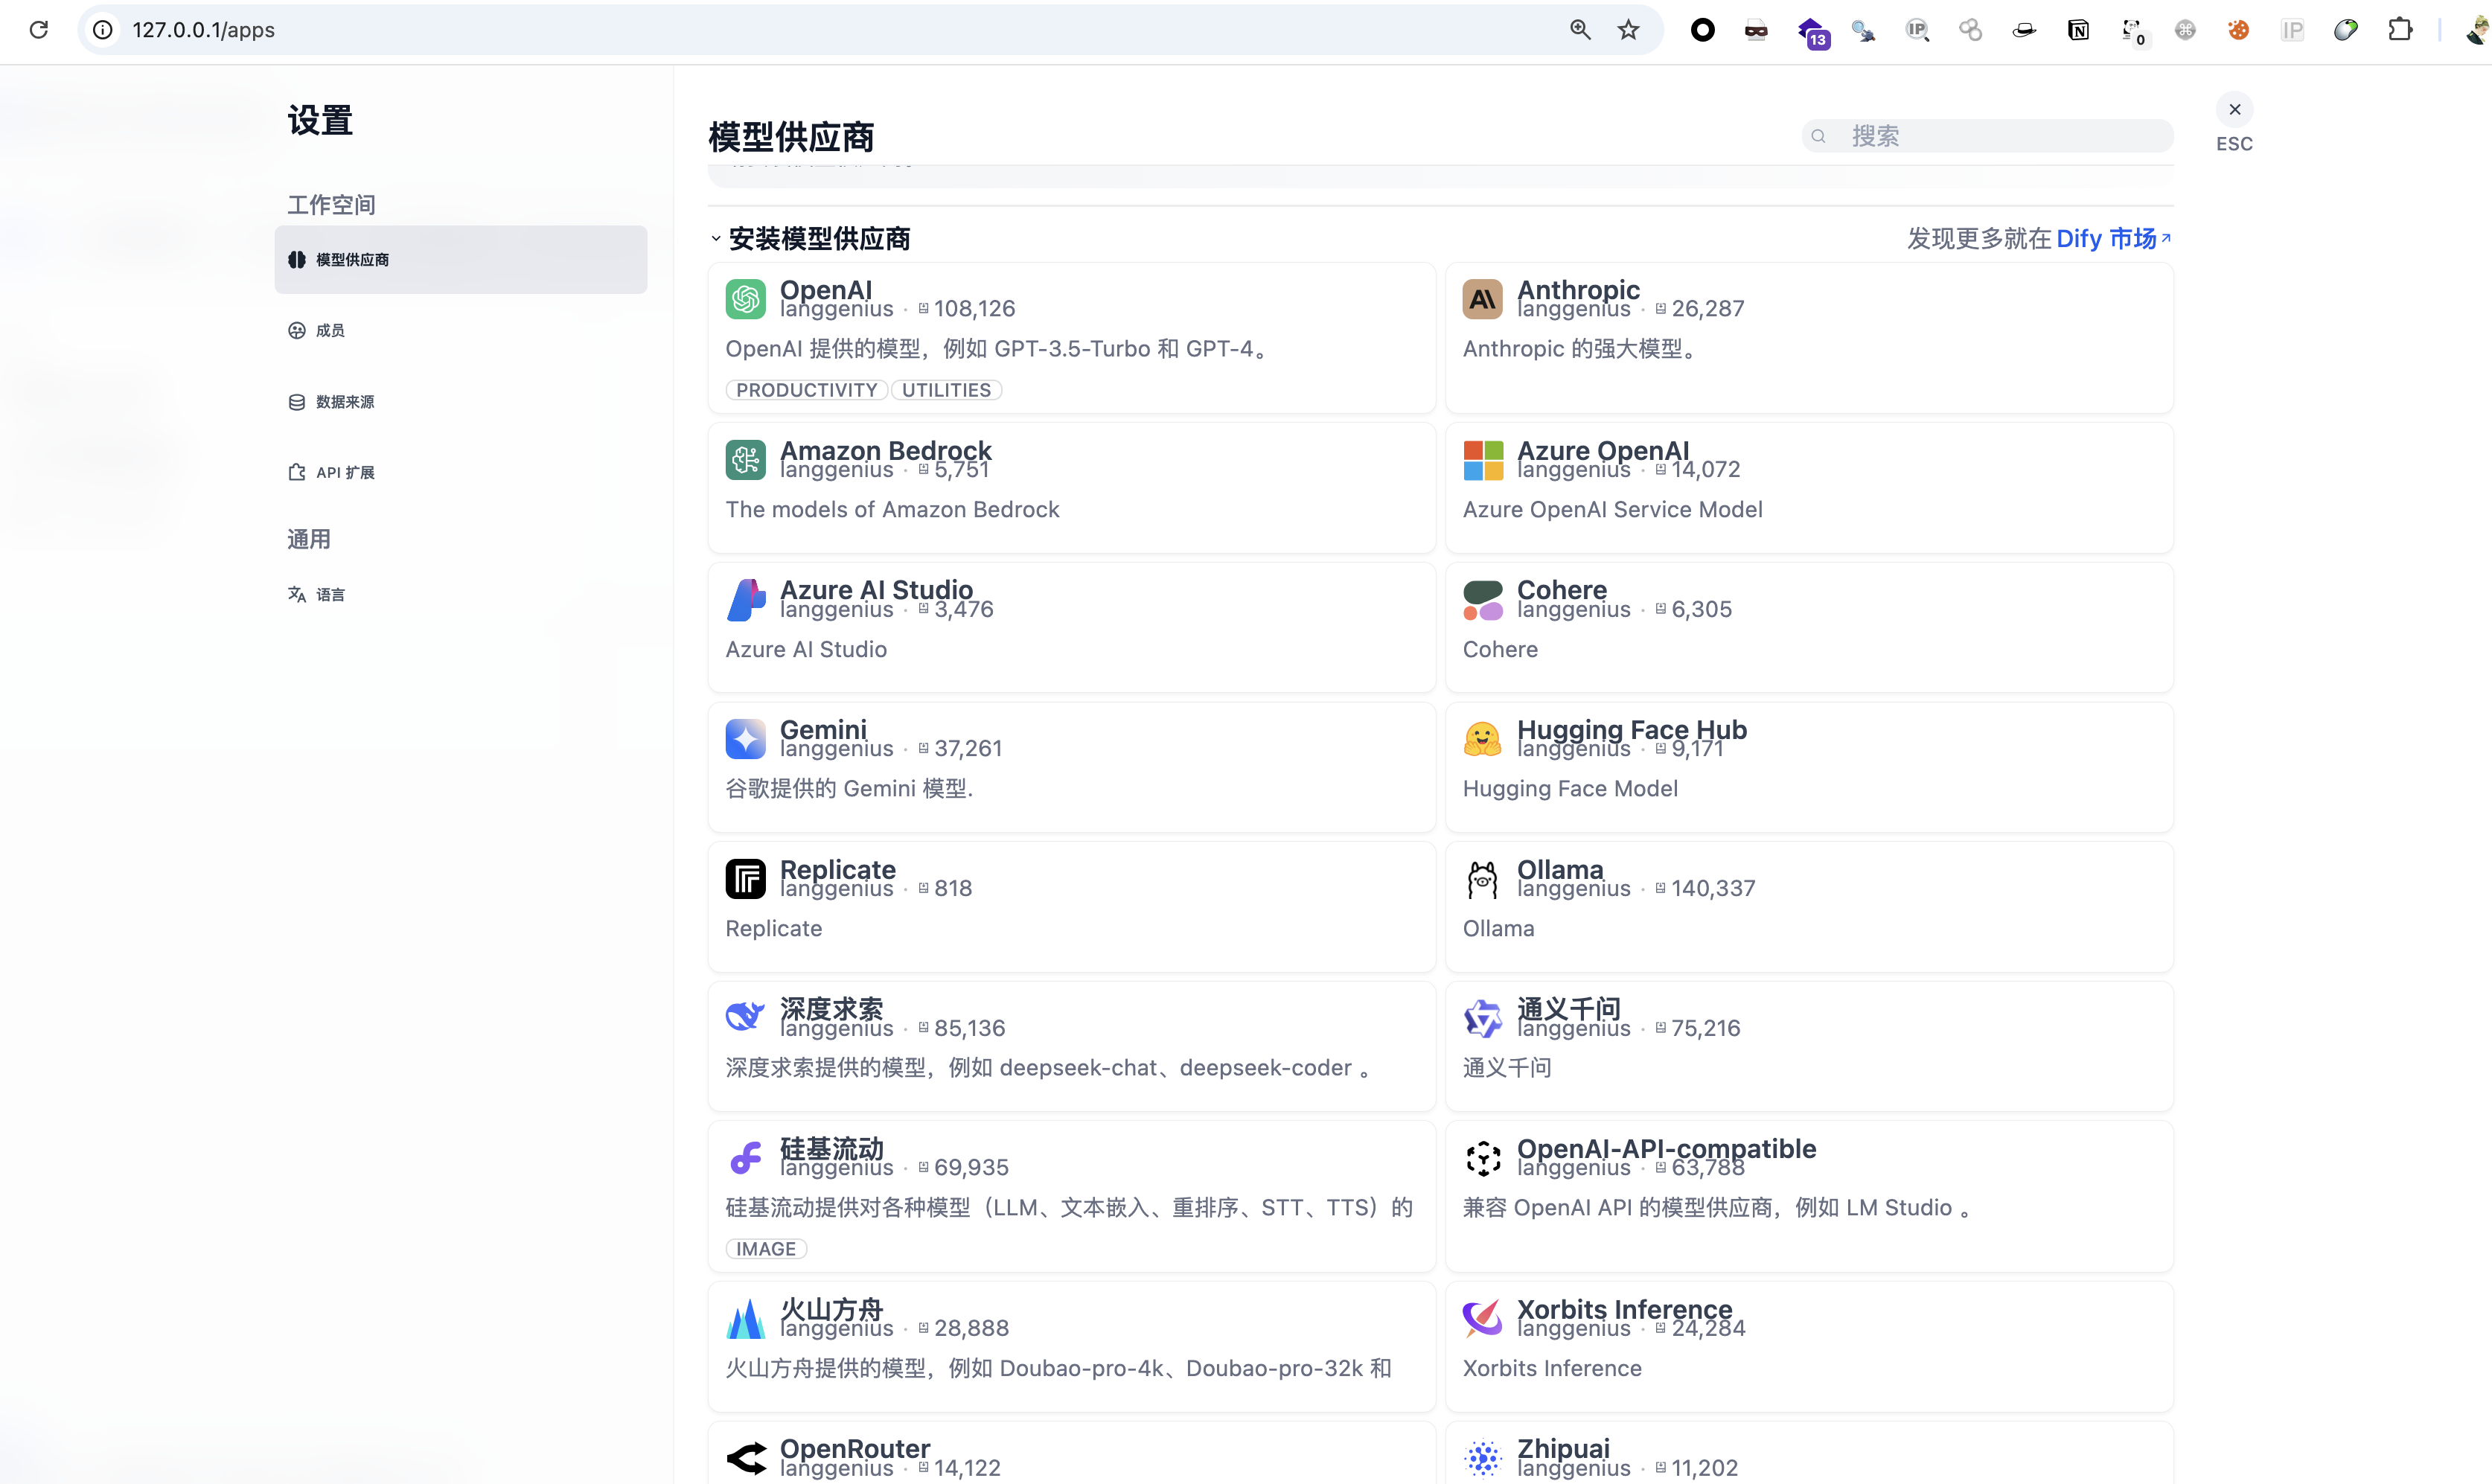
Task: Click the 深度求索 card description text
Action: [x=1048, y=1067]
